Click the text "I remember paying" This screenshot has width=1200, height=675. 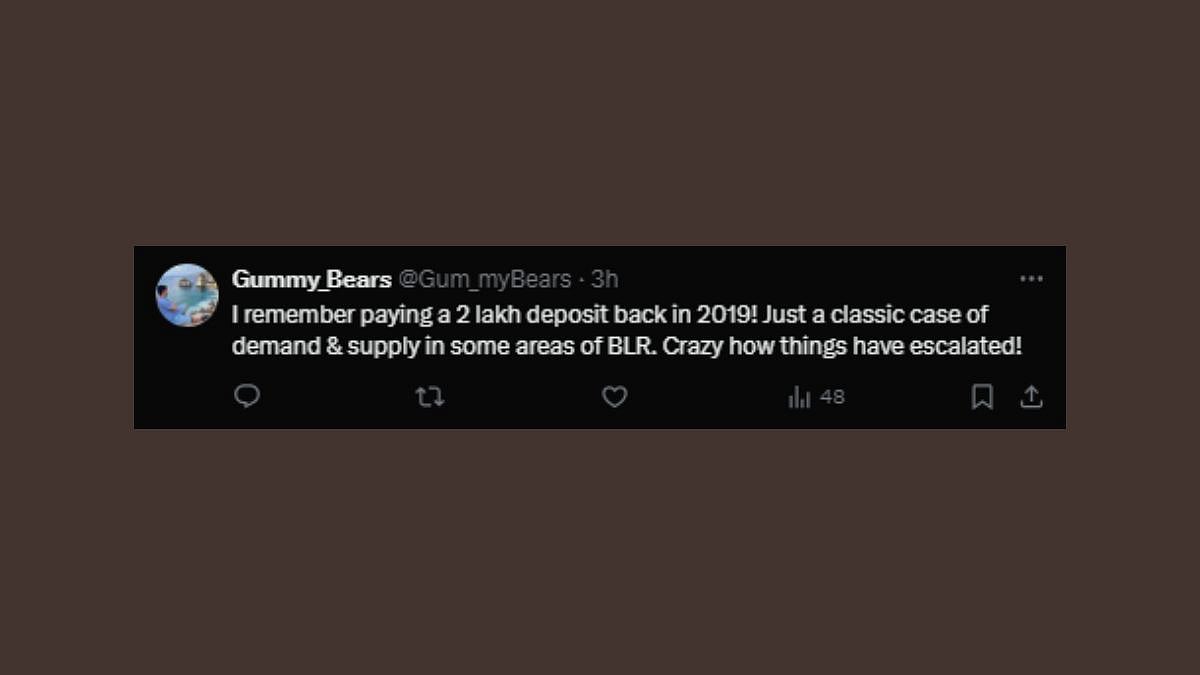(301, 315)
